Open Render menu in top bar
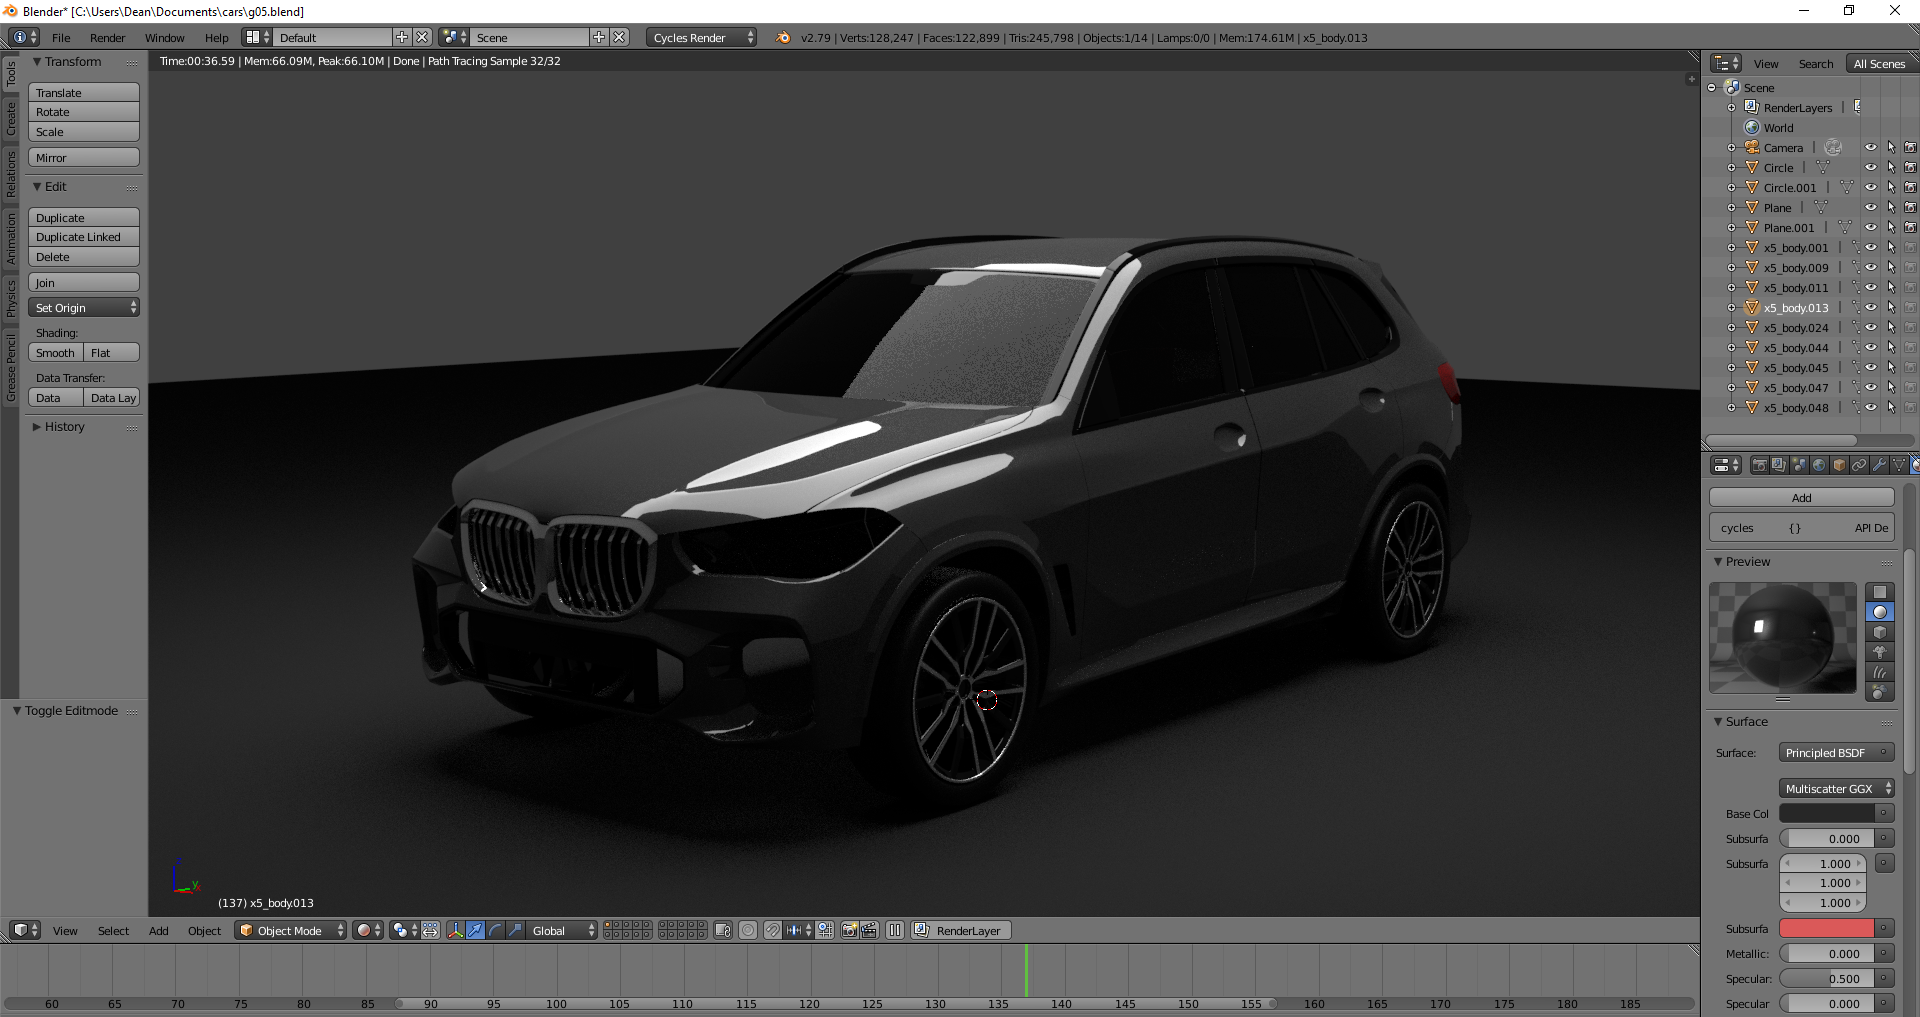Image resolution: width=1920 pixels, height=1017 pixels. [107, 37]
